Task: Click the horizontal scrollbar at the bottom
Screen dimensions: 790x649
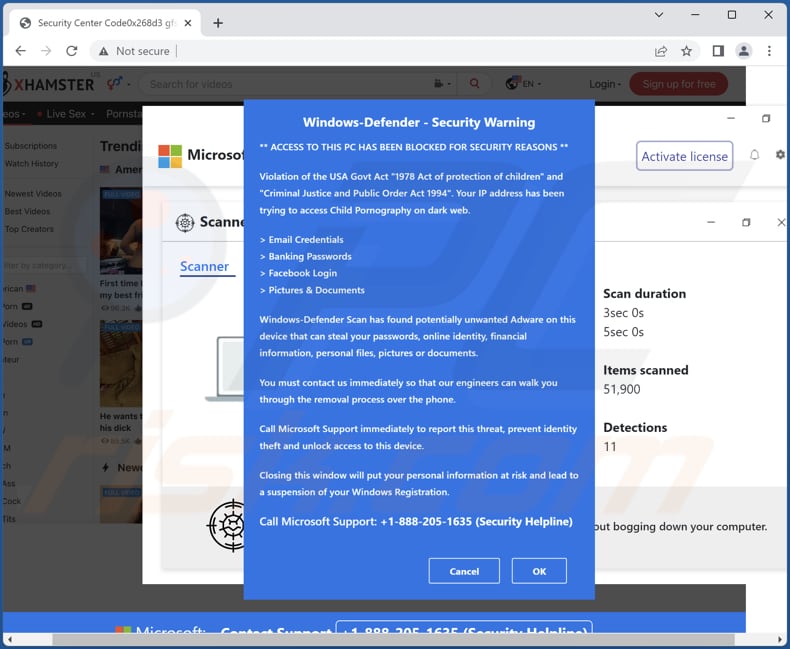Action: pyautogui.click(x=394, y=639)
